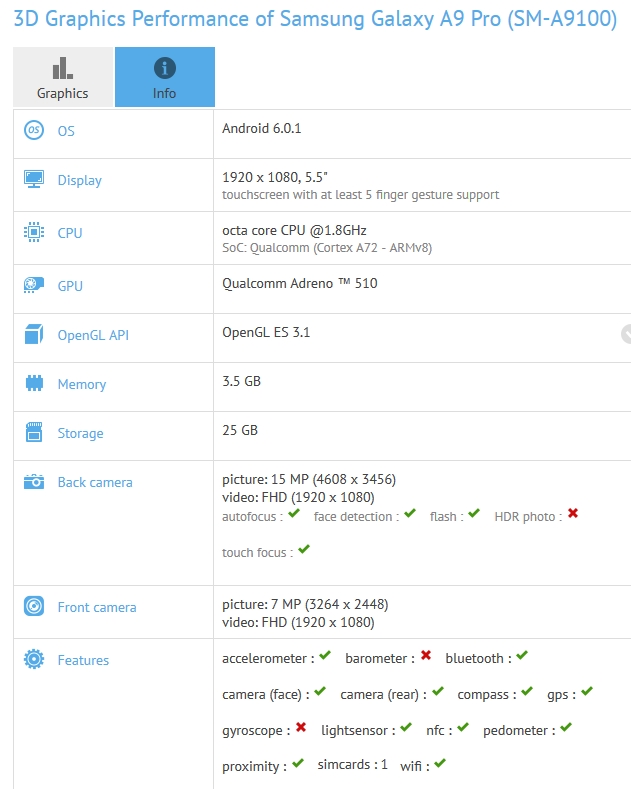Click the bluetooth green checkmark

pos(522,655)
